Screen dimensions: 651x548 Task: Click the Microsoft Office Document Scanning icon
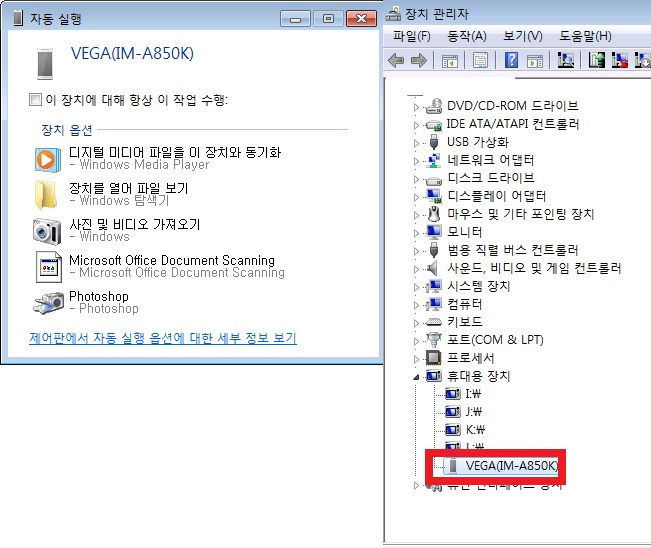[49, 267]
